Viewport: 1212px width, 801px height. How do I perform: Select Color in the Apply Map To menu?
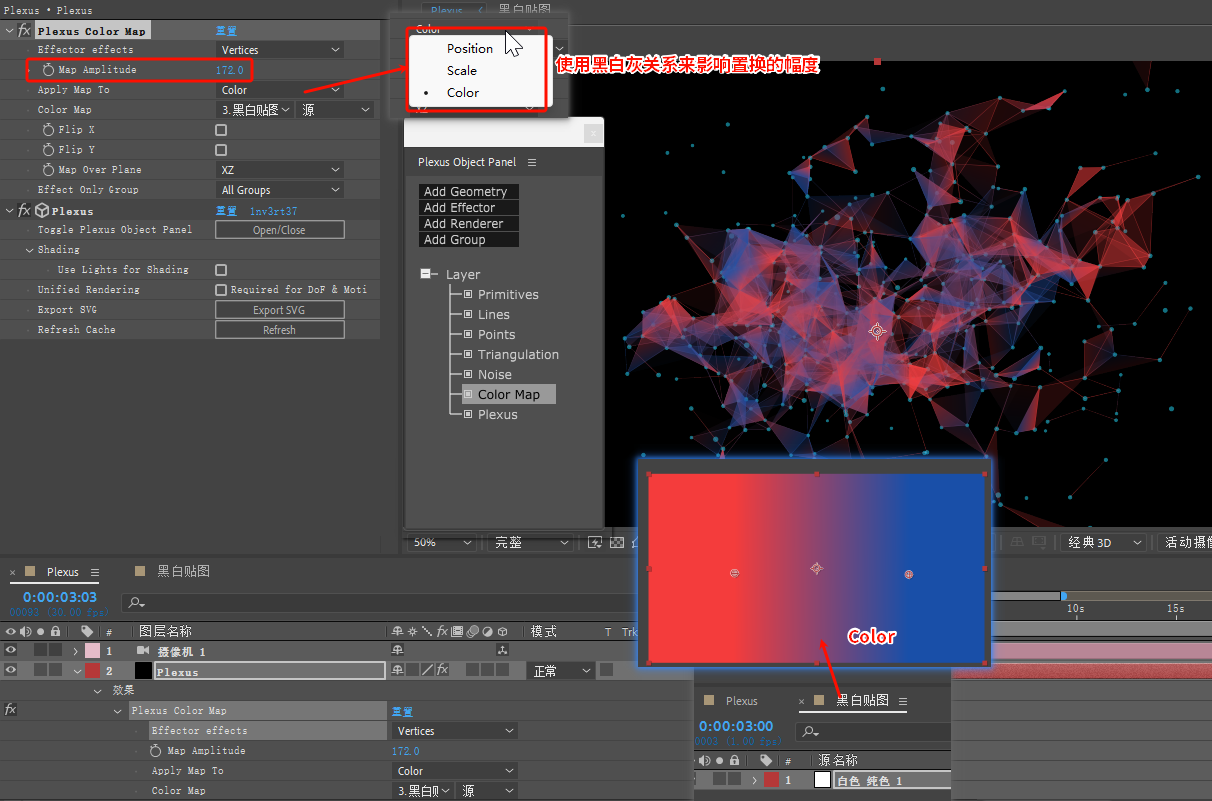click(463, 92)
